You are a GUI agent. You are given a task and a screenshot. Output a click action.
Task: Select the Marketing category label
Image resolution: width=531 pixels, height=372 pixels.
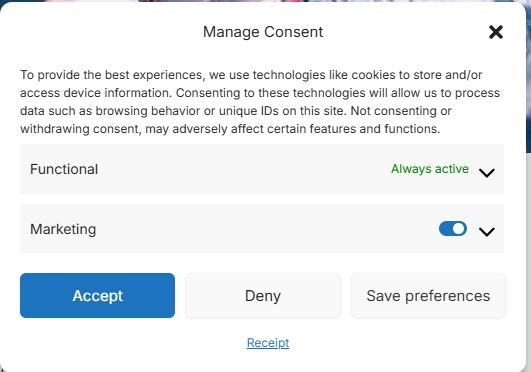pos(63,229)
